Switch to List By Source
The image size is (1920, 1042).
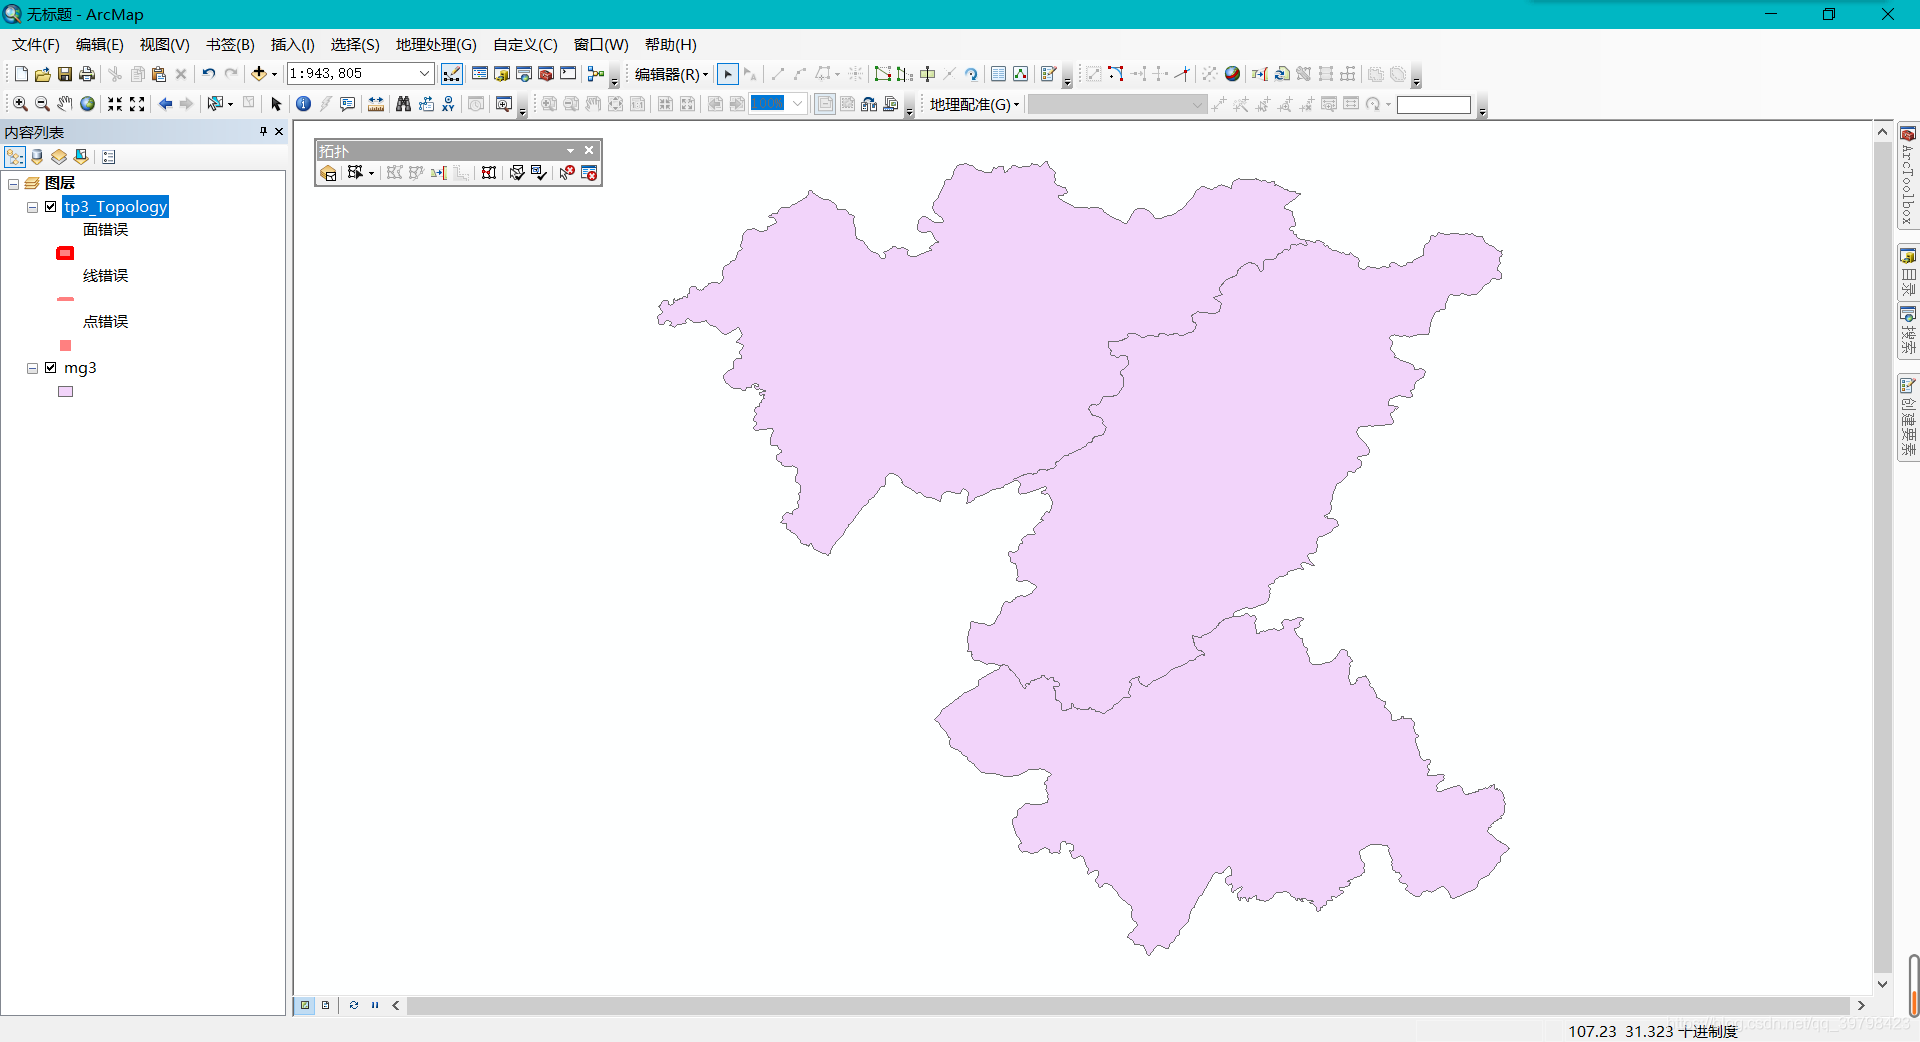(x=37, y=157)
